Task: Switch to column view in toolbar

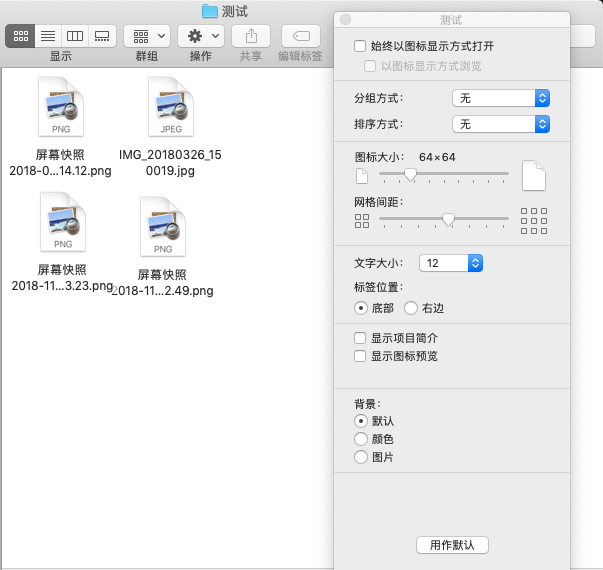Action: pyautogui.click(x=74, y=36)
